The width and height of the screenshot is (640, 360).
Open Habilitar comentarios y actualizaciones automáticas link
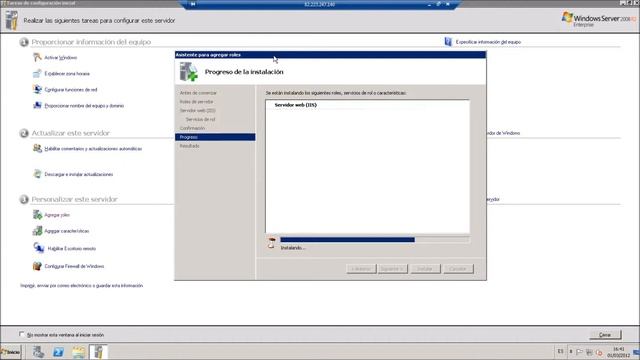(x=93, y=149)
